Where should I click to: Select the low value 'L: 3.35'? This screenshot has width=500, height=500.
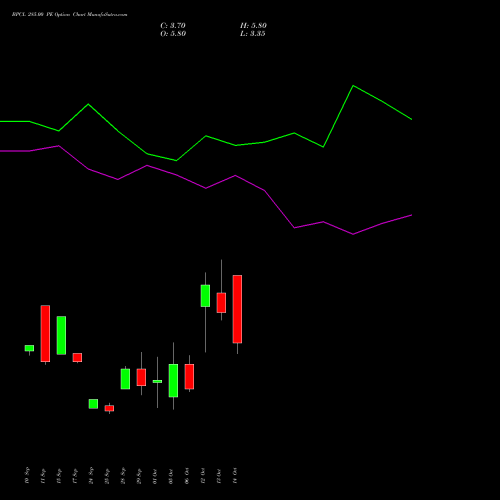(x=253, y=34)
